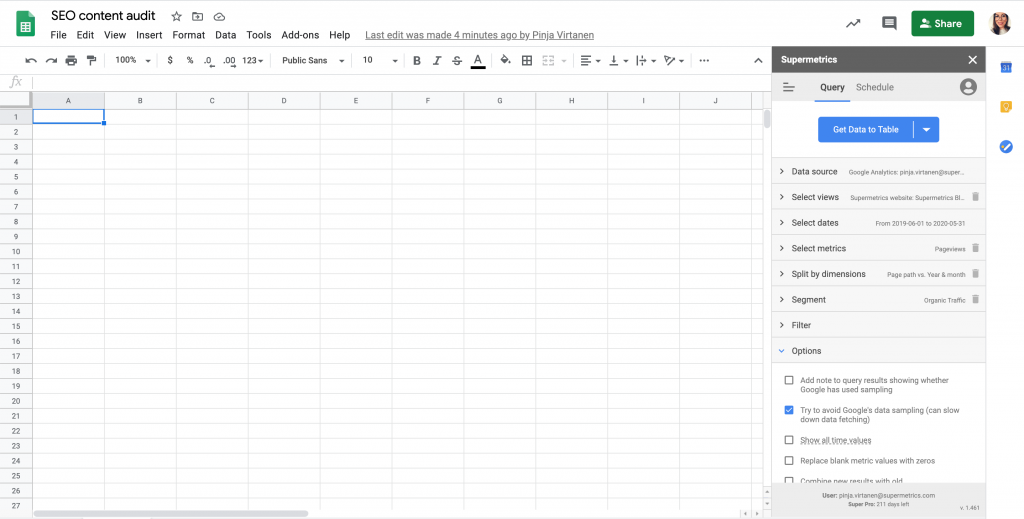This screenshot has height=519, width=1024.
Task: Uncheck Try to avoid Google's data sampling
Action: pos(789,410)
